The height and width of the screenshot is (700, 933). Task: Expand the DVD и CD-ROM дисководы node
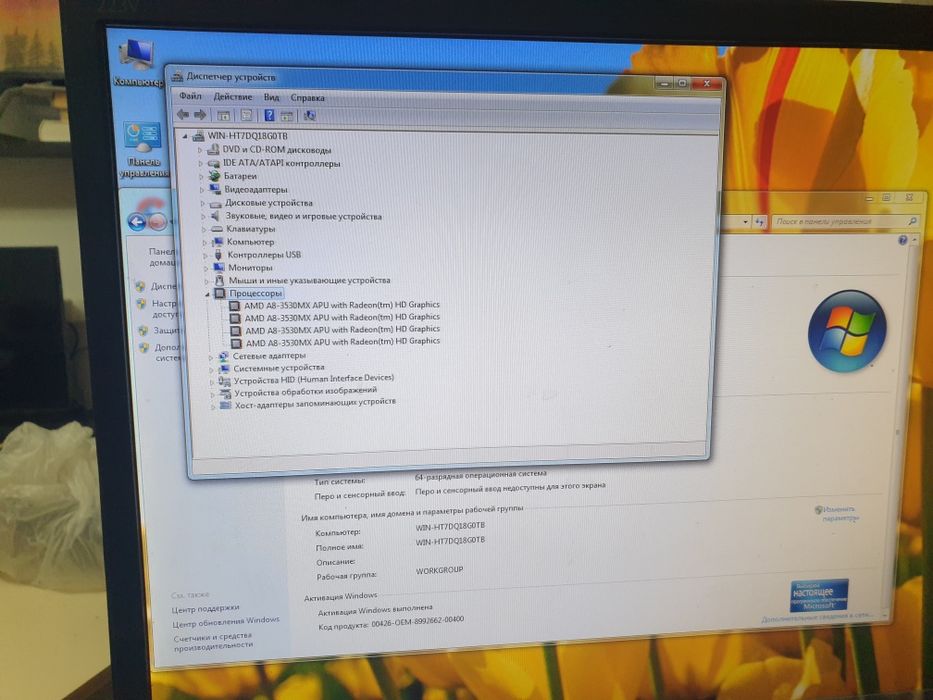tap(200, 150)
